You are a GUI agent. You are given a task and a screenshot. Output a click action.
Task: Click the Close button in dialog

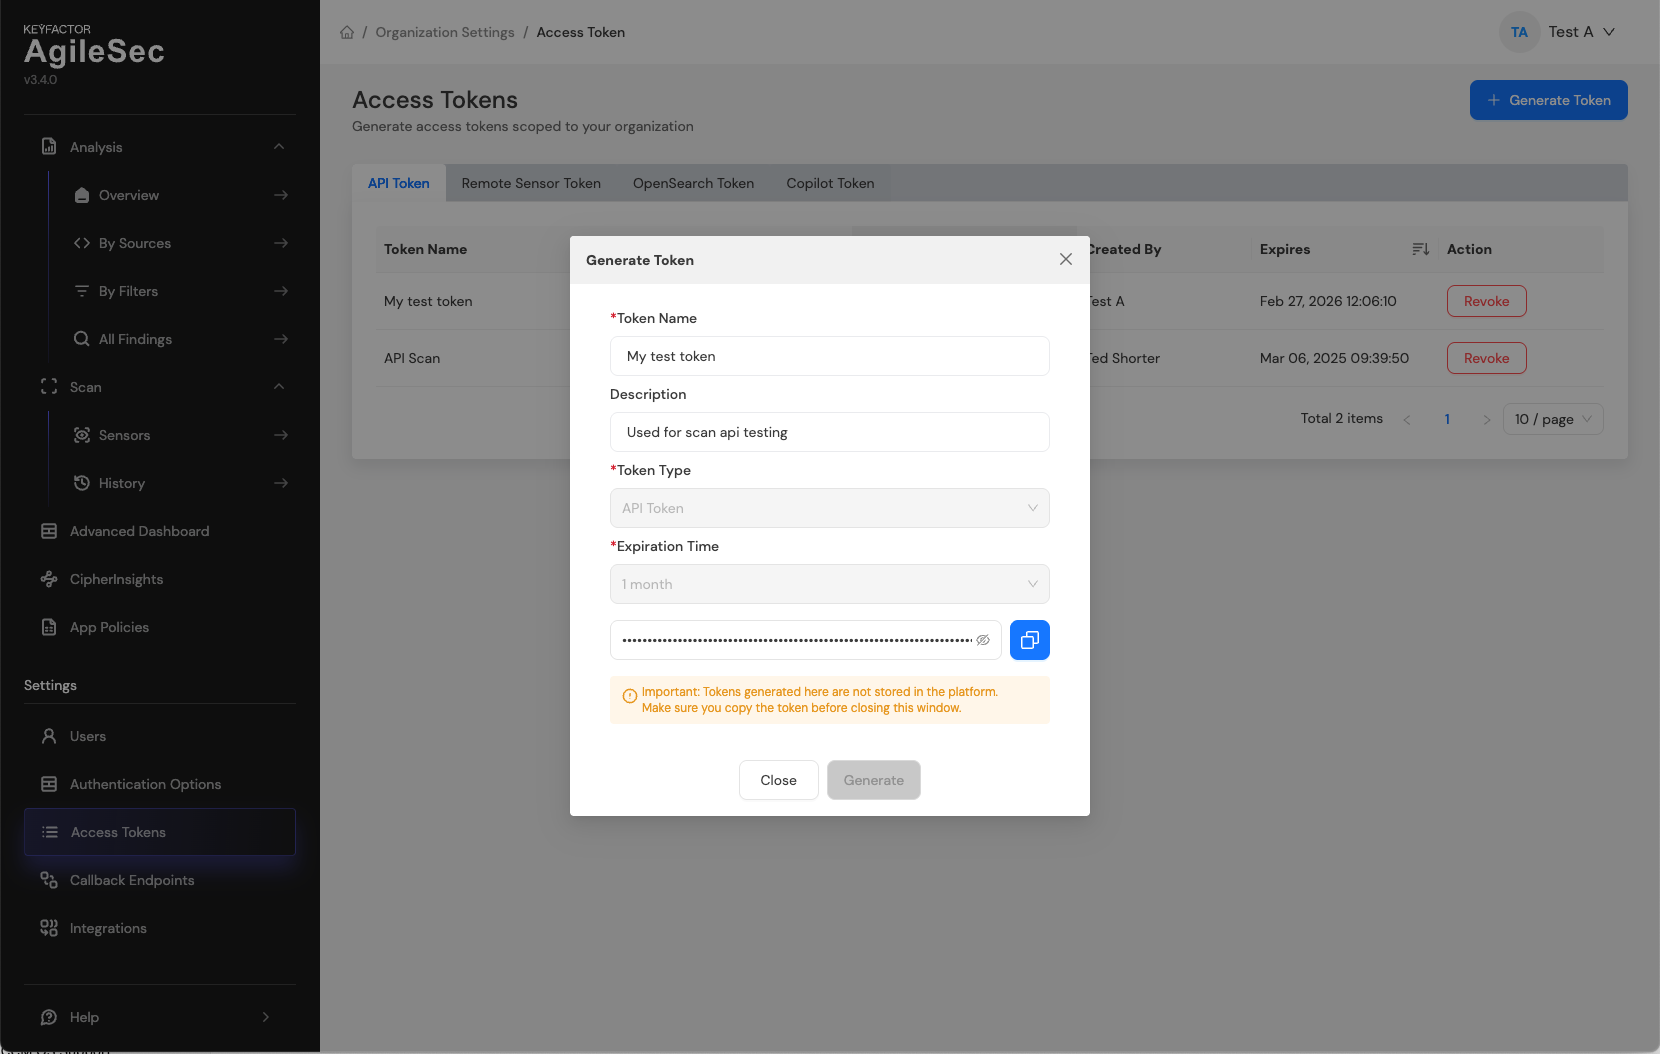(x=778, y=780)
